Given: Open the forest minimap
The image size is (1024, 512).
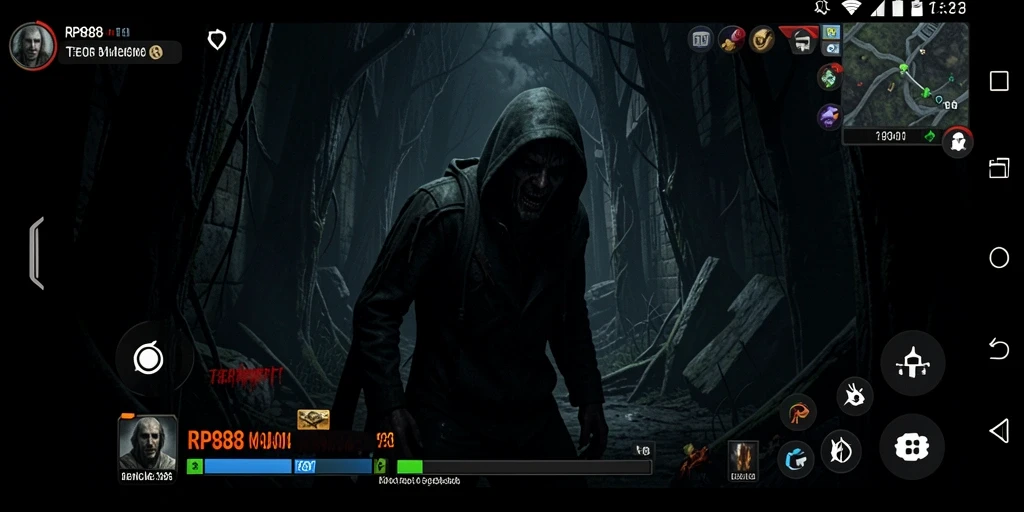Looking at the screenshot, I should (x=906, y=75).
